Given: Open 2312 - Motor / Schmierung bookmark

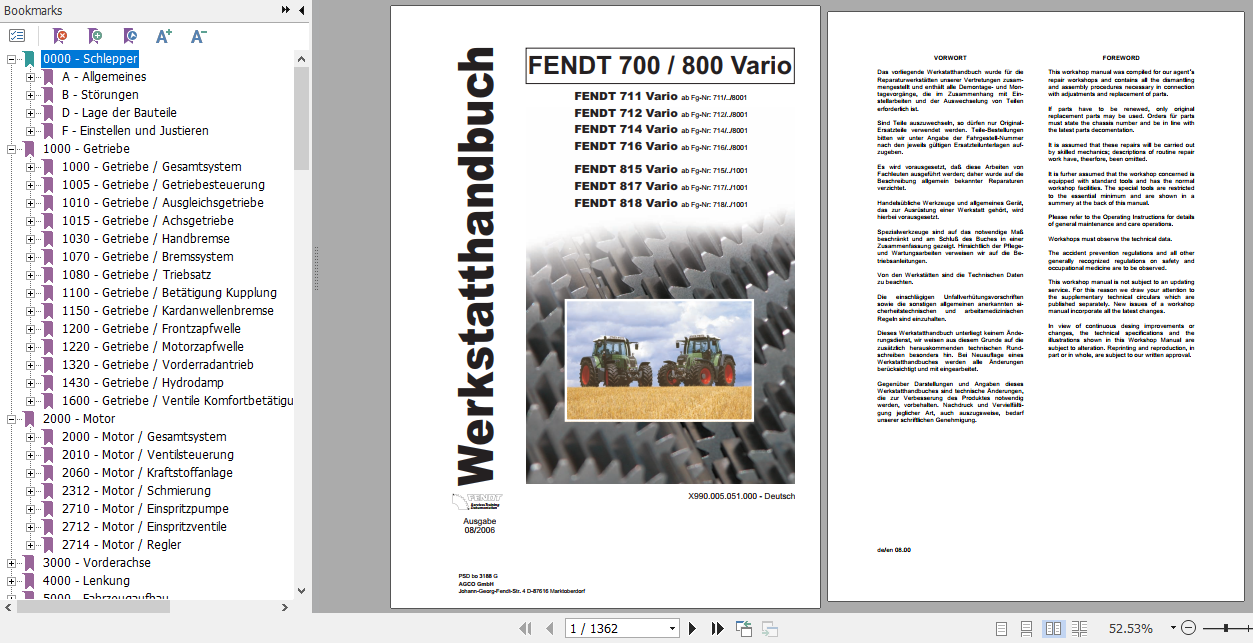Looking at the screenshot, I should click(x=135, y=491).
